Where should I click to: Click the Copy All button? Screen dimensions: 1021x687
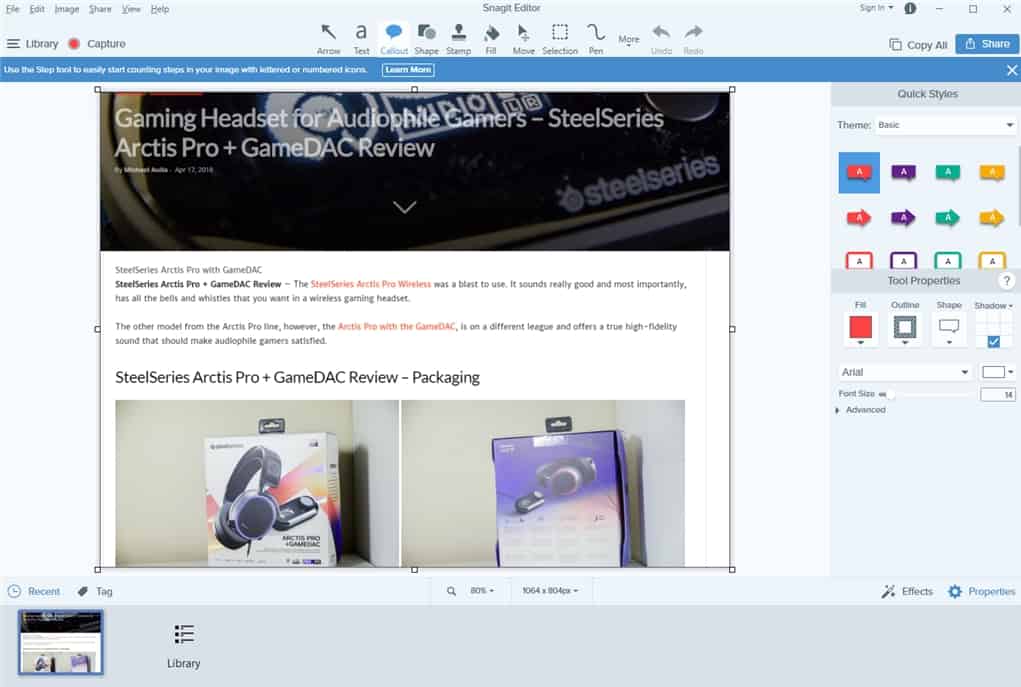(x=918, y=44)
